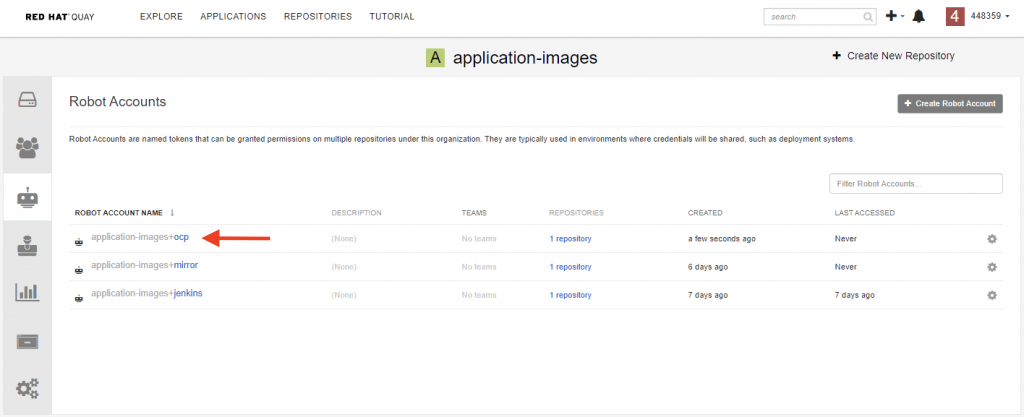Open the Usage Logs chart icon
The image size is (1024, 417).
27,292
